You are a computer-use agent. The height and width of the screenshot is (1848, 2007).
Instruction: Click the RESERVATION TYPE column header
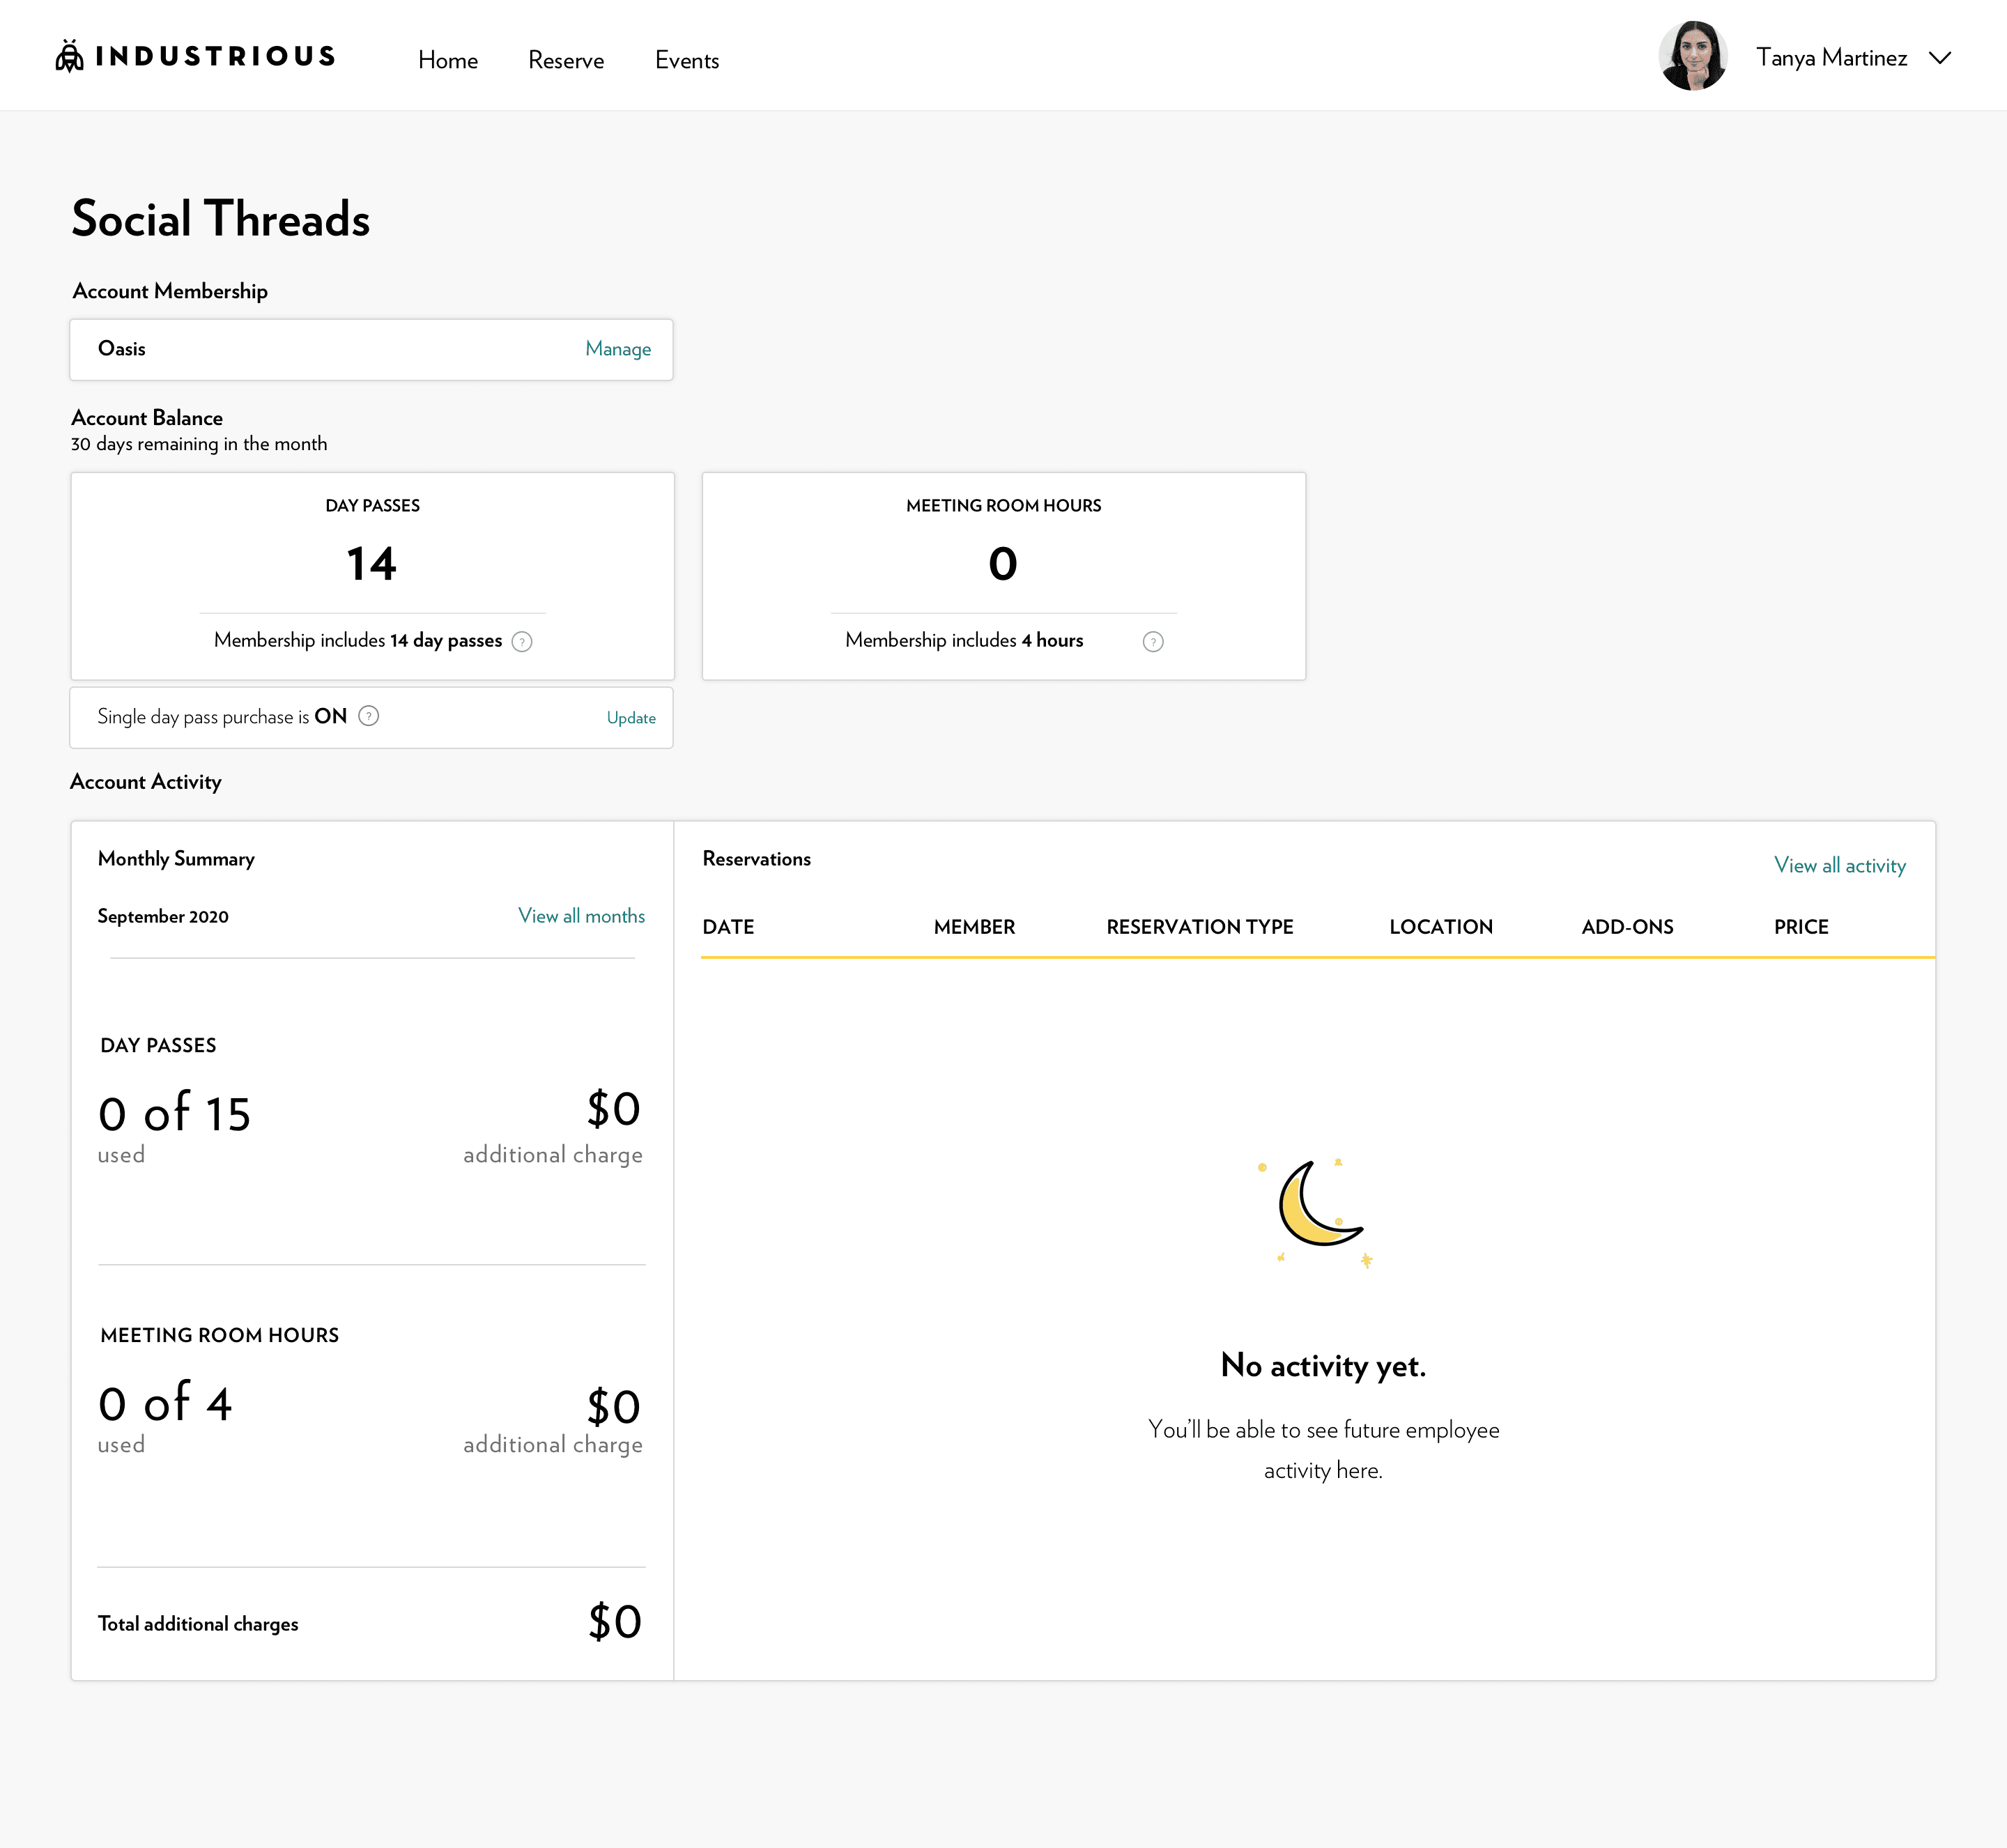1200,927
